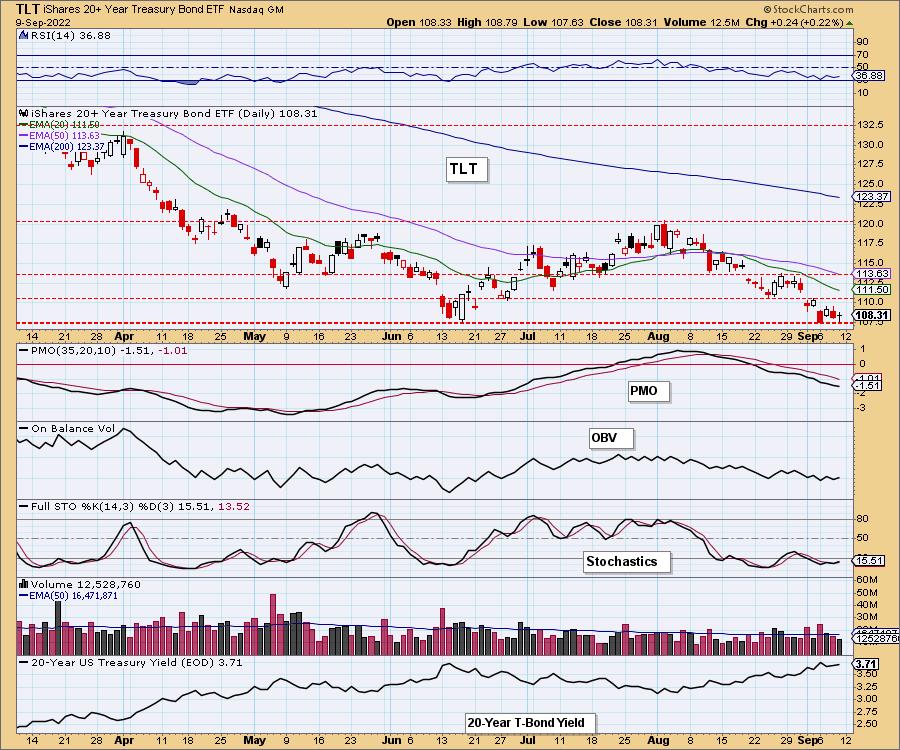This screenshot has height=750, width=900.
Task: Click the OBV annotation box
Action: coord(611,438)
